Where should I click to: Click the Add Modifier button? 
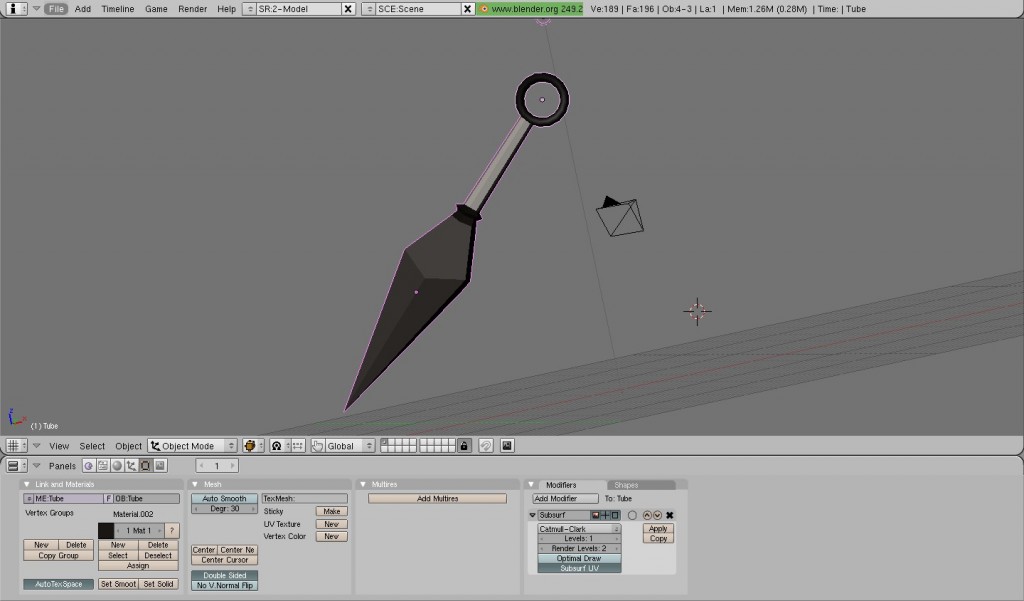[566, 498]
